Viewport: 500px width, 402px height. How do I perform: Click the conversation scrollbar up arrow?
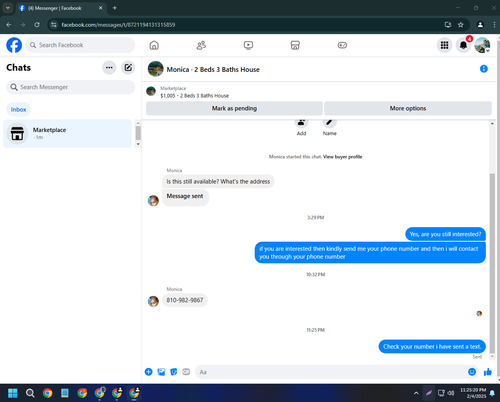[x=492, y=123]
